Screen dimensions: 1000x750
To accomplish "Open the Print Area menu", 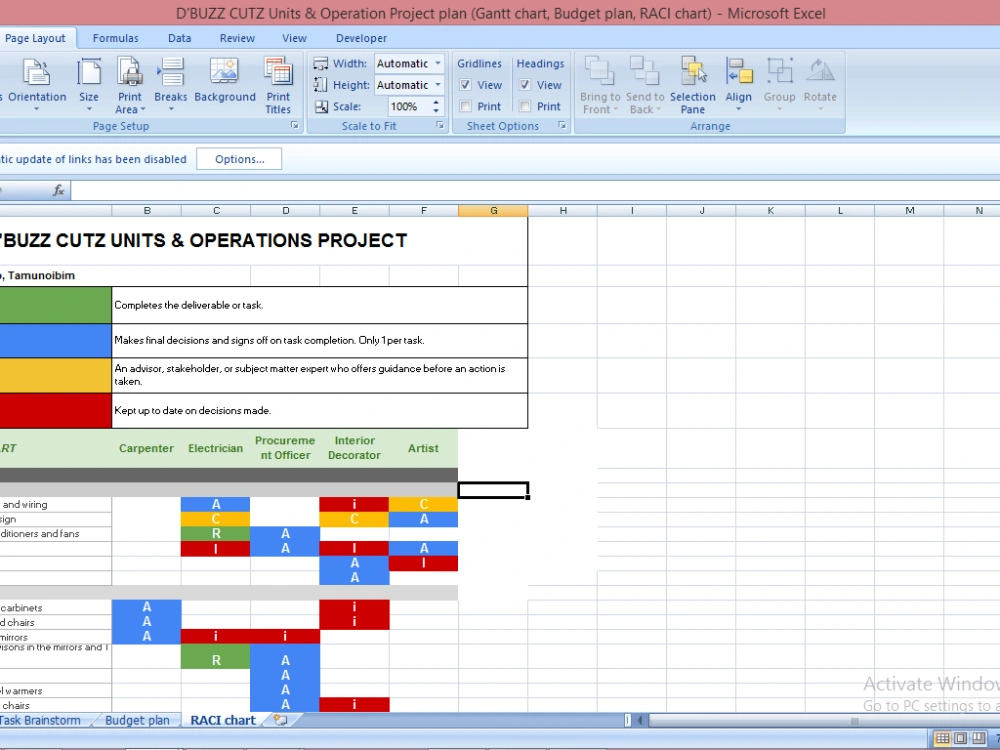I will tap(129, 85).
